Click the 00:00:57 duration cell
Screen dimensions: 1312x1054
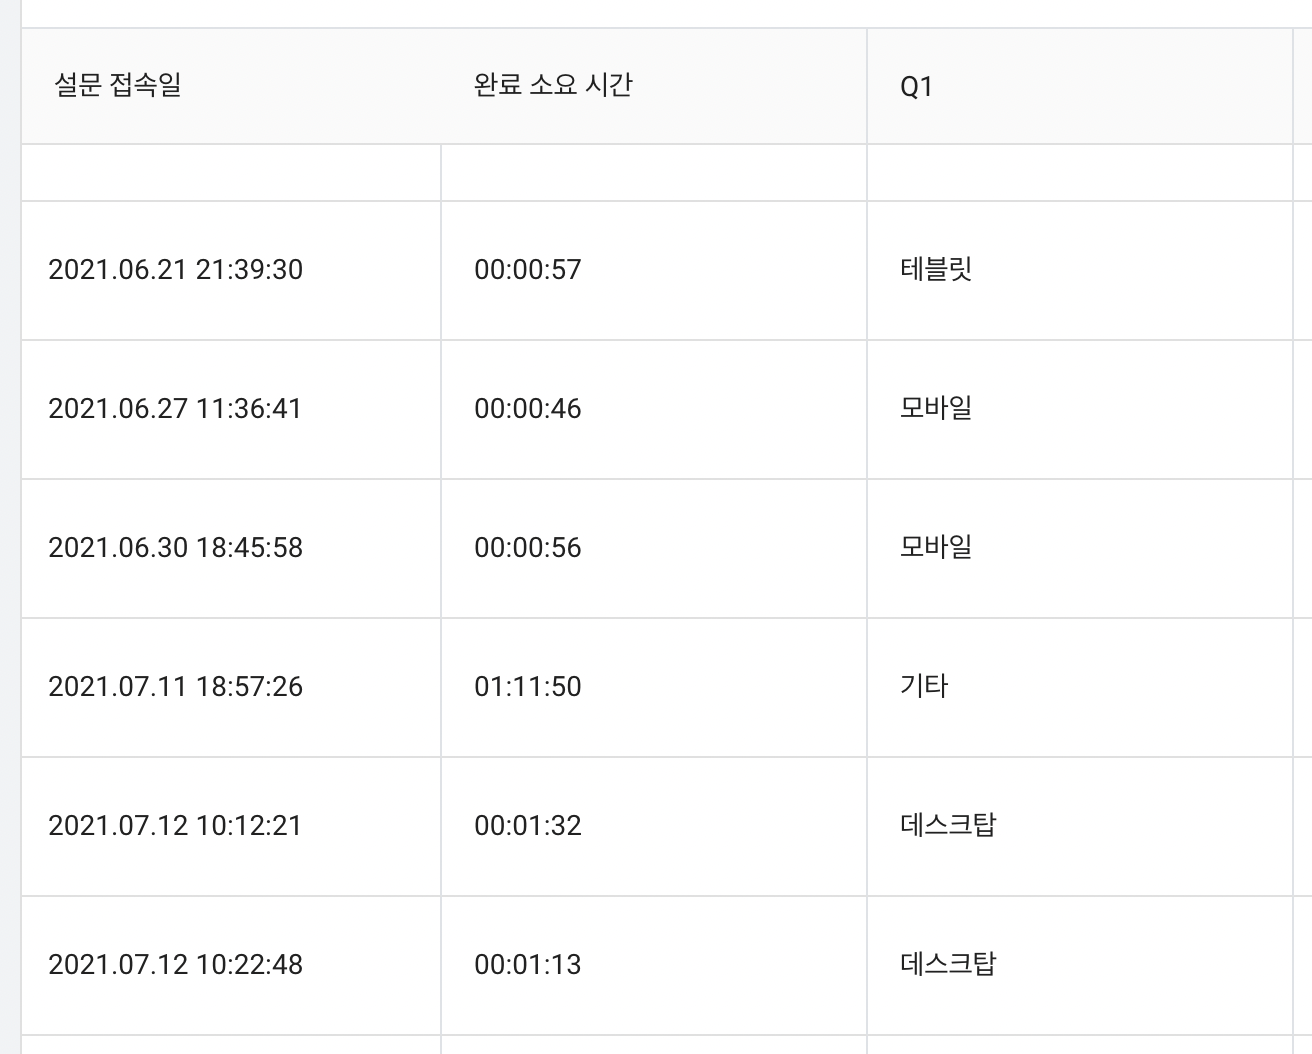(x=528, y=270)
